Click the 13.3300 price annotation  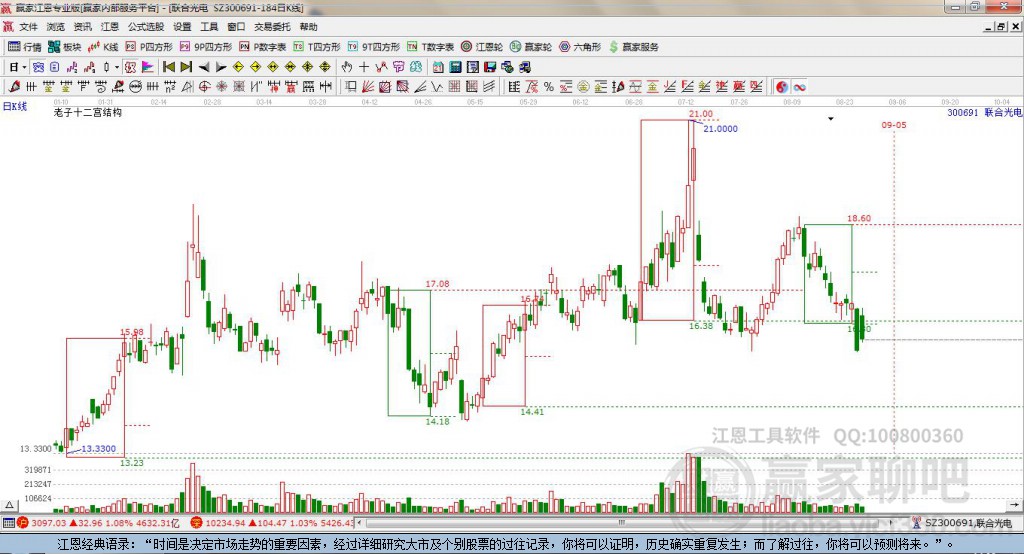[99, 449]
